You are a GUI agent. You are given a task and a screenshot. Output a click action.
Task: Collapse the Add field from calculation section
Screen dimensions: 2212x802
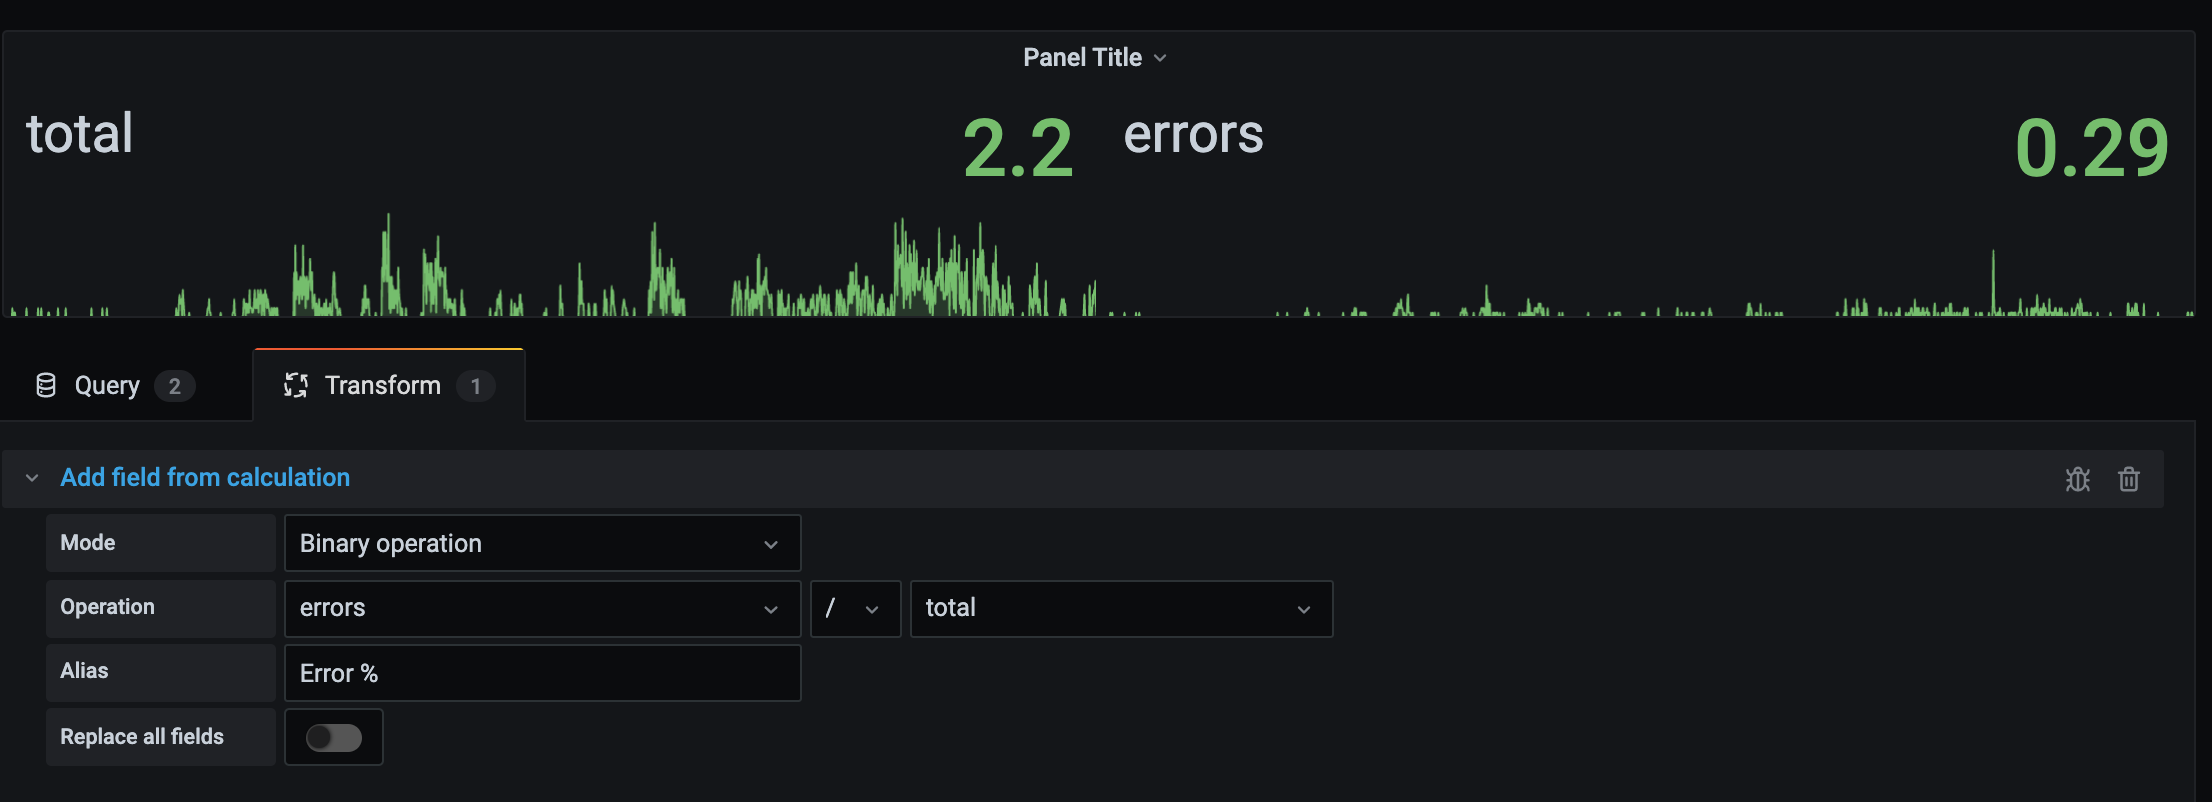point(32,478)
